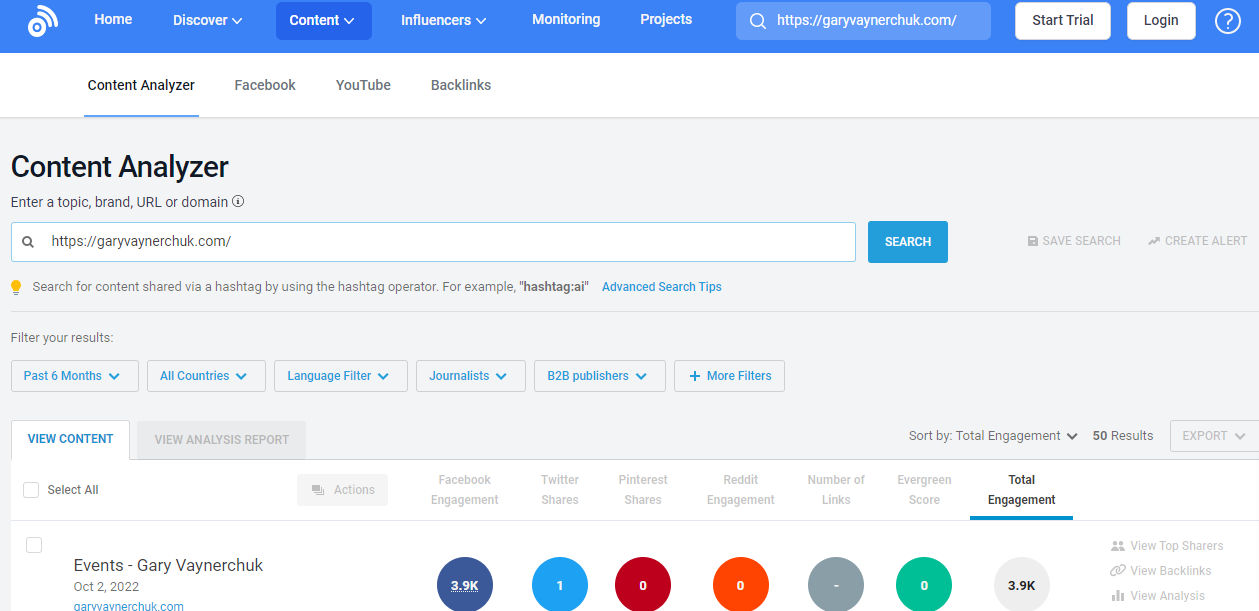Screen dimensions: 1259x611
Task: Switch to the Facebook tab
Action: tap(265, 85)
